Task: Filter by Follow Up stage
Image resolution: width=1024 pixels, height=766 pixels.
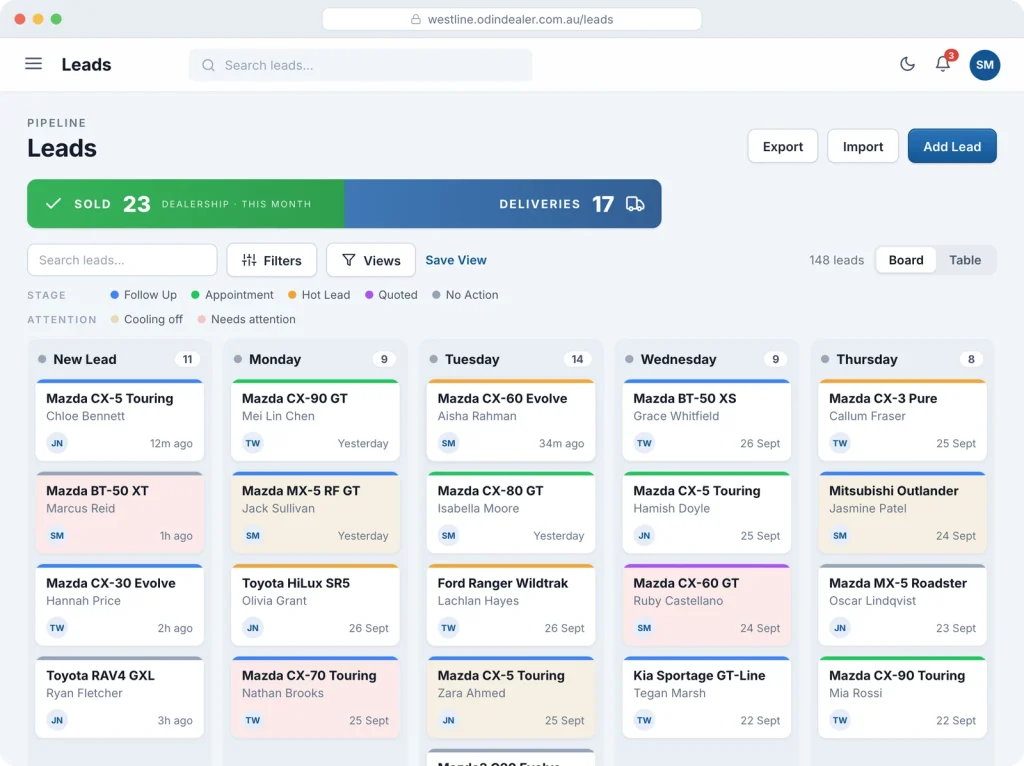Action: (x=144, y=295)
